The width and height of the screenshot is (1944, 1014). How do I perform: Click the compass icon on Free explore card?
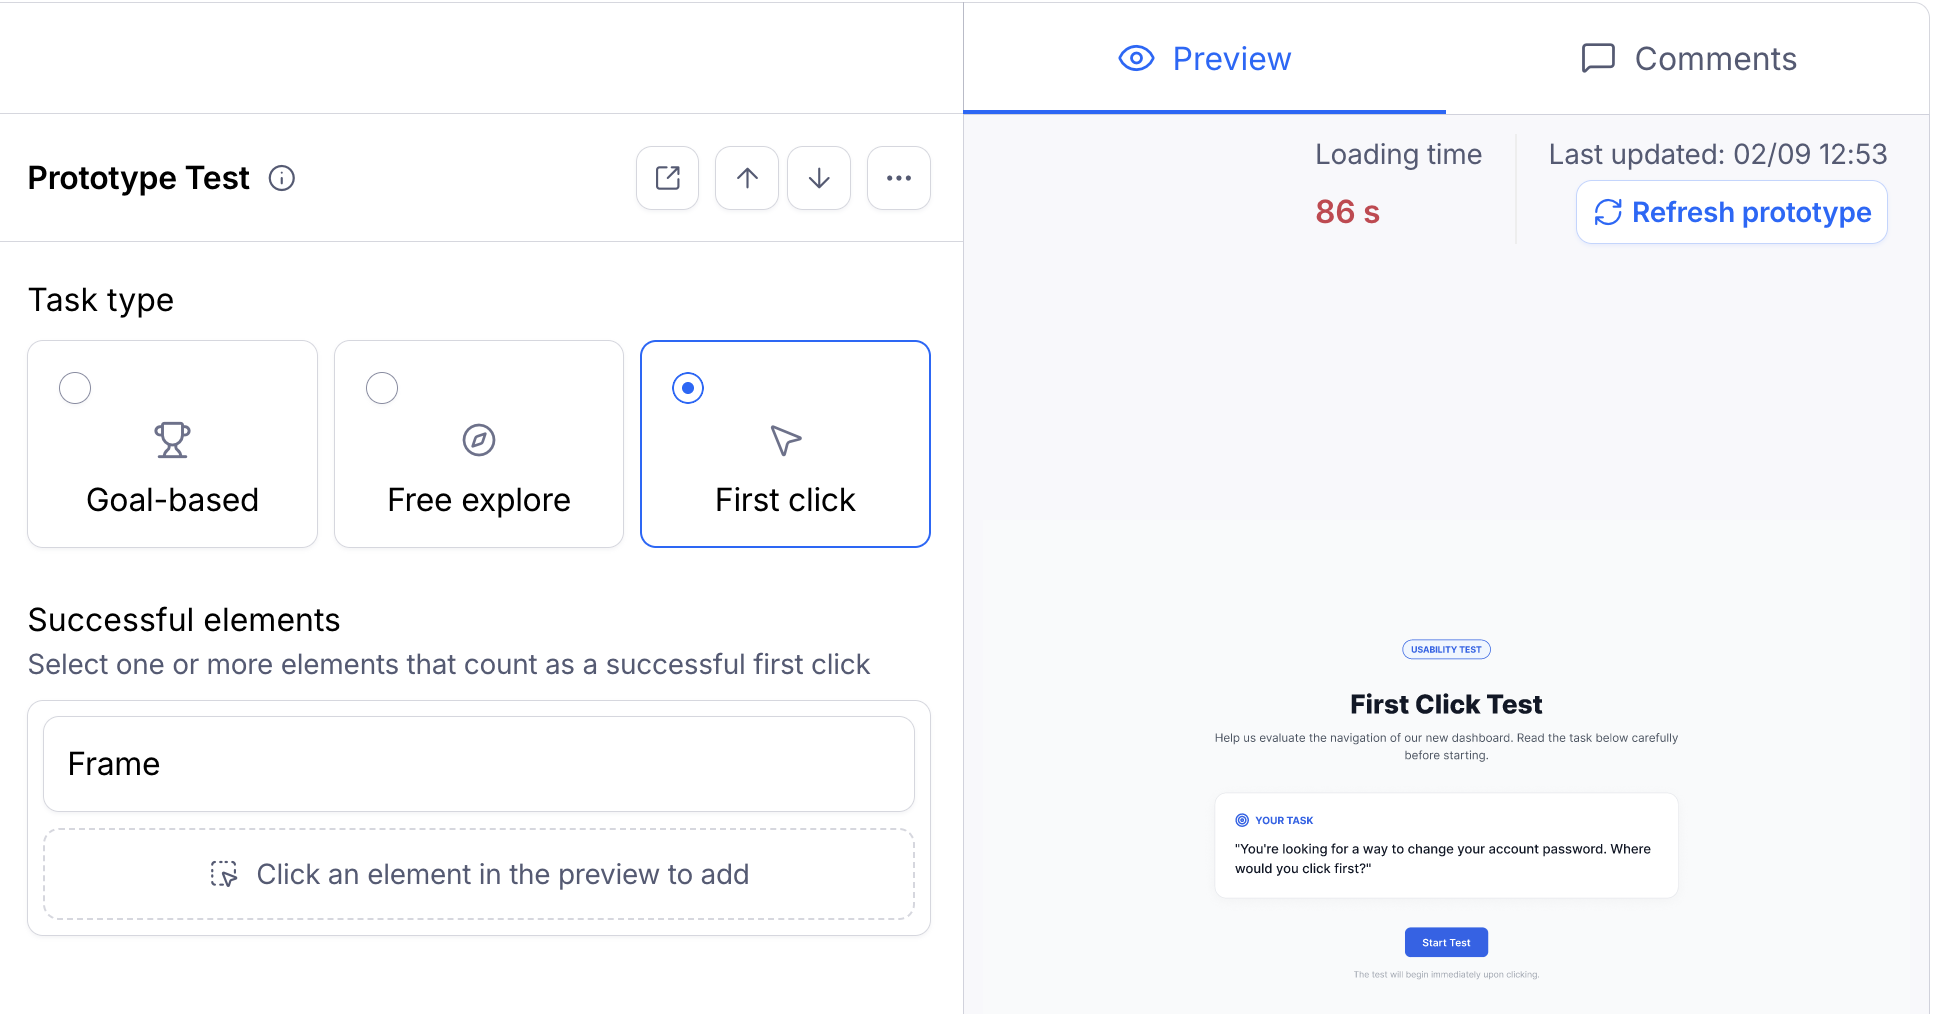click(479, 440)
